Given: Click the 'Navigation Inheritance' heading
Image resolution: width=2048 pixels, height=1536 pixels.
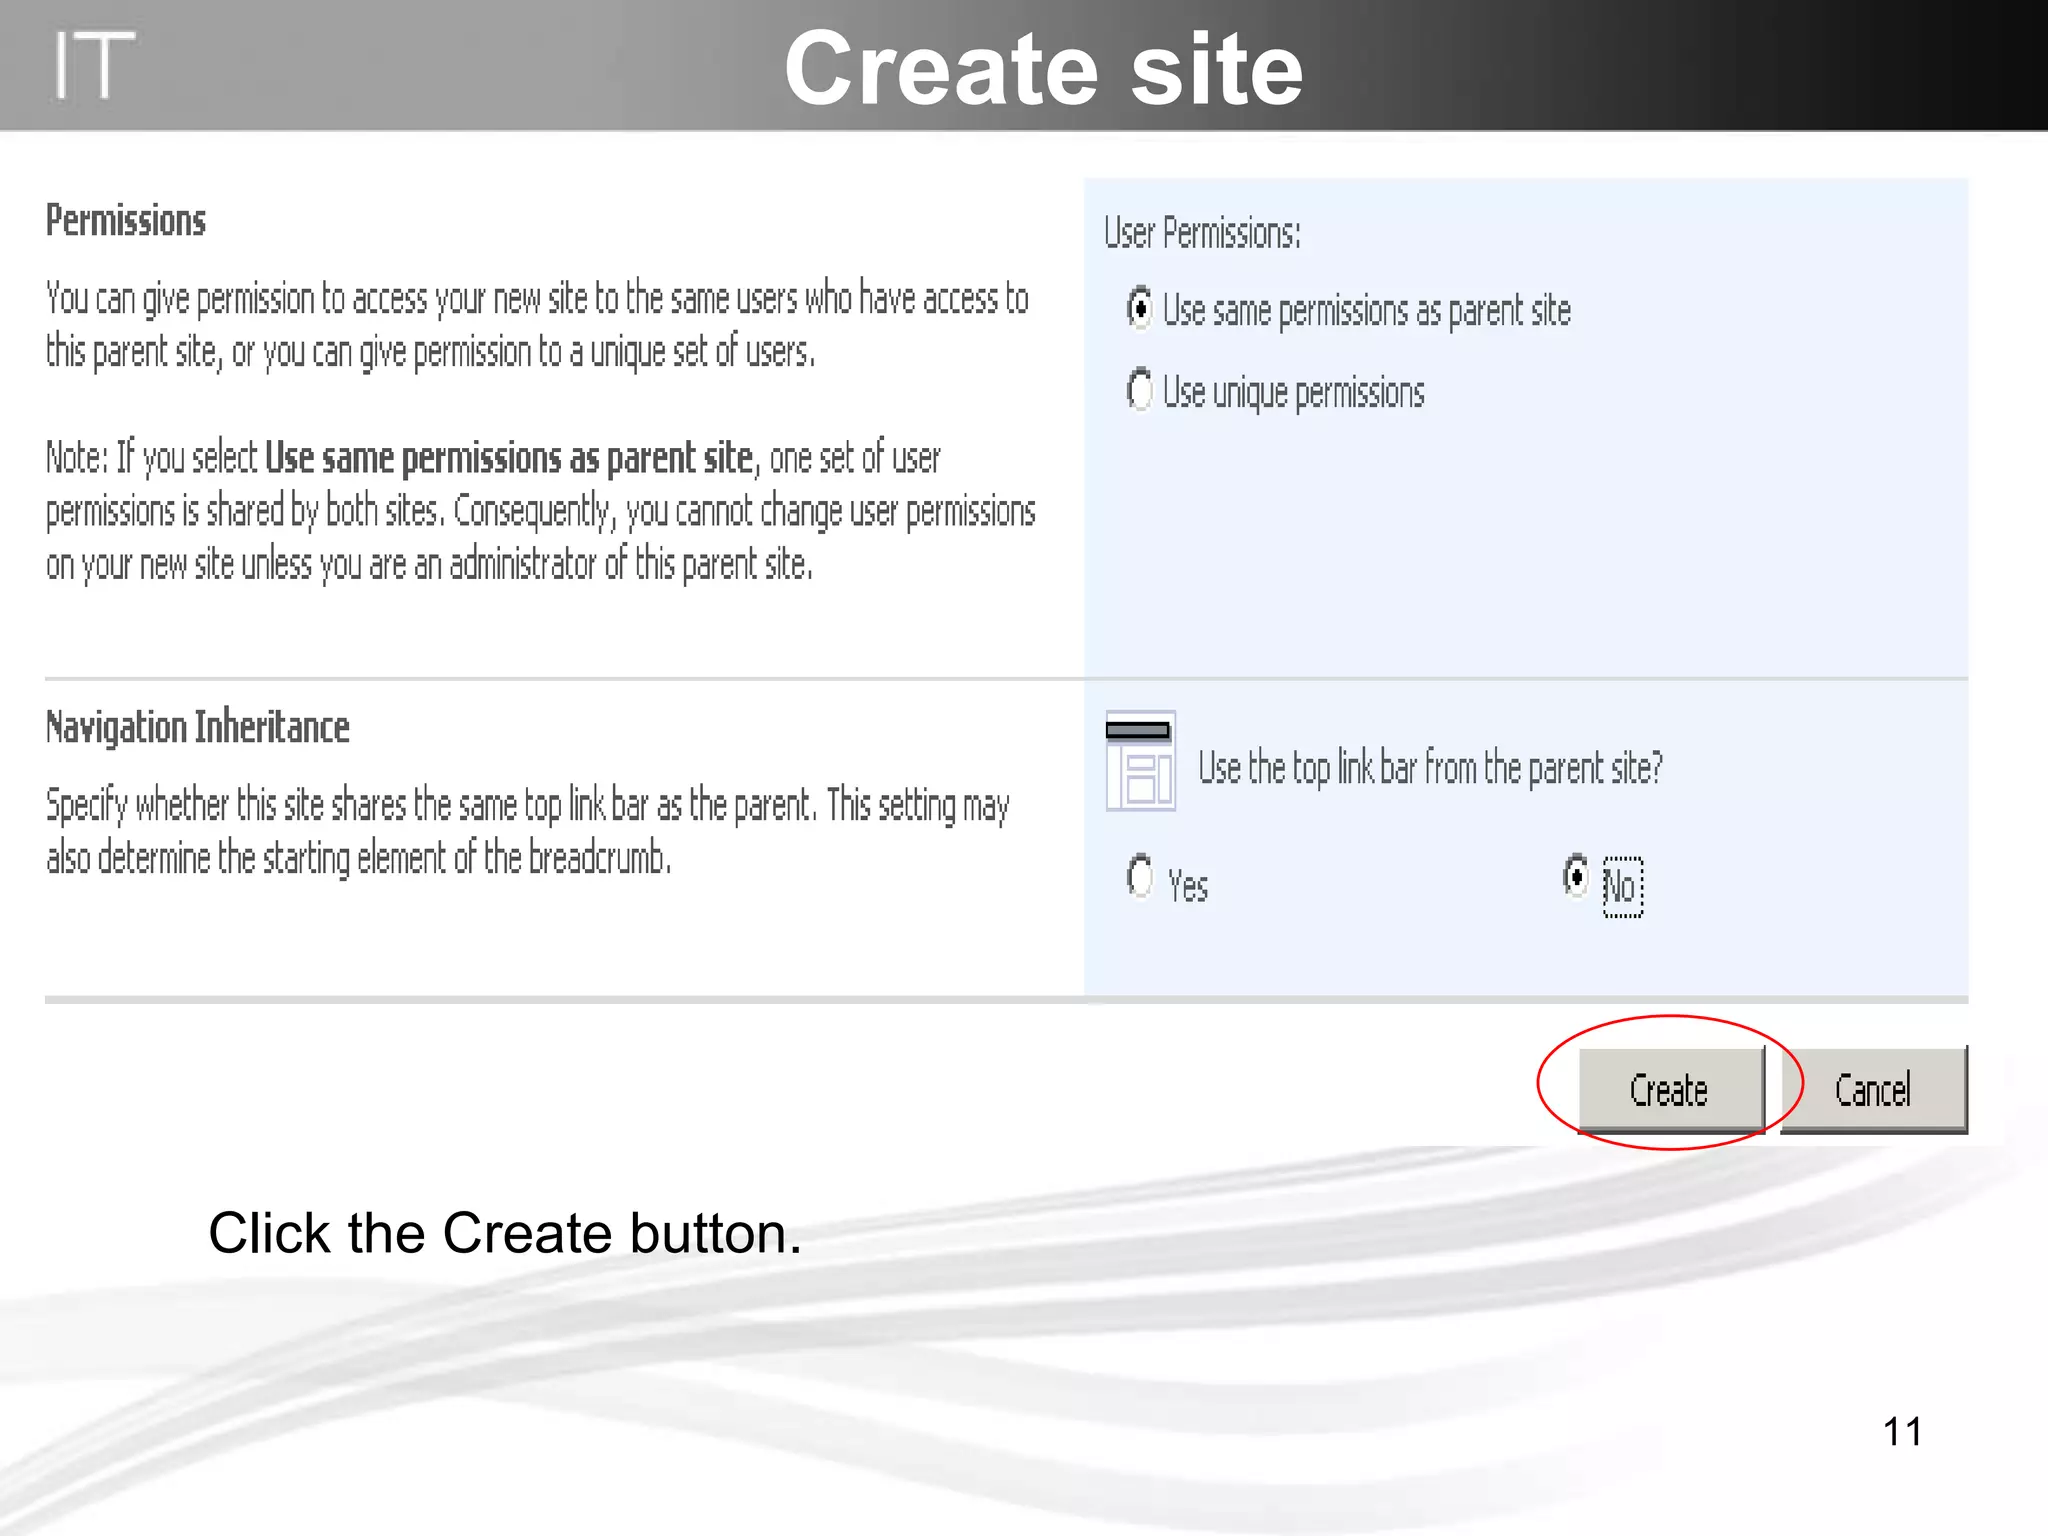Looking at the screenshot, I should click(198, 727).
